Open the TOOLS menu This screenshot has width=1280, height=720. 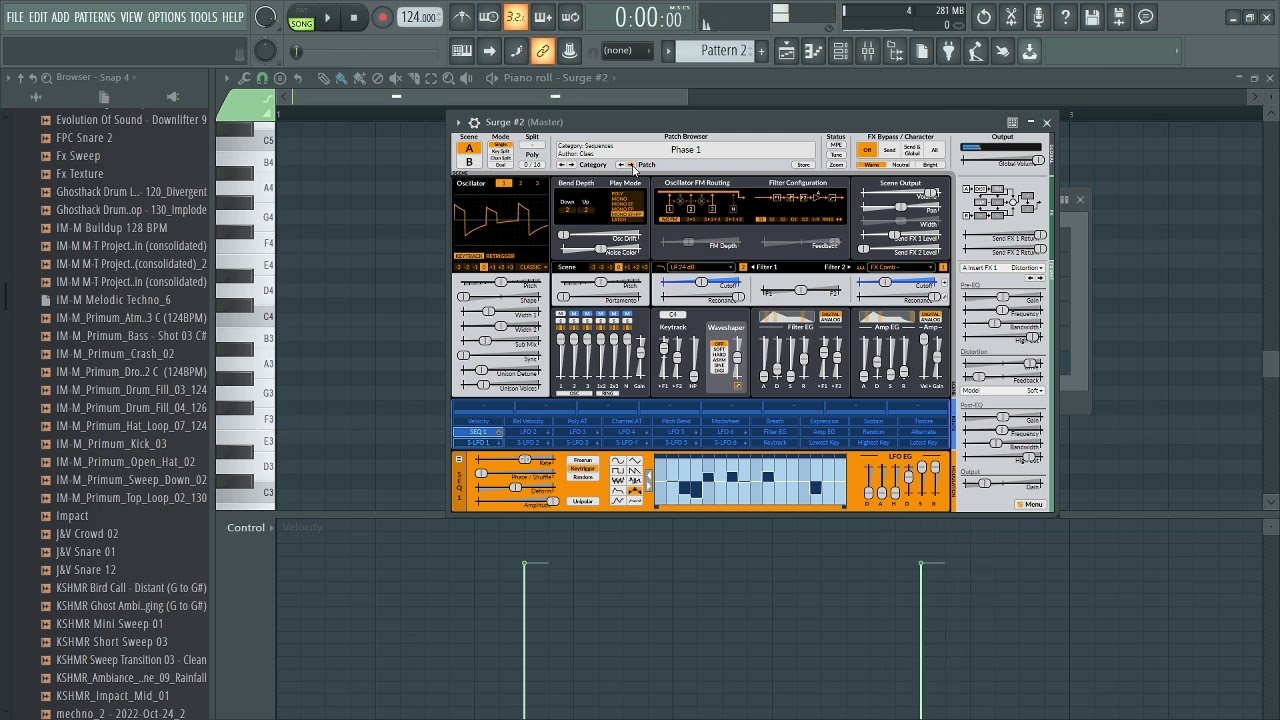click(203, 18)
